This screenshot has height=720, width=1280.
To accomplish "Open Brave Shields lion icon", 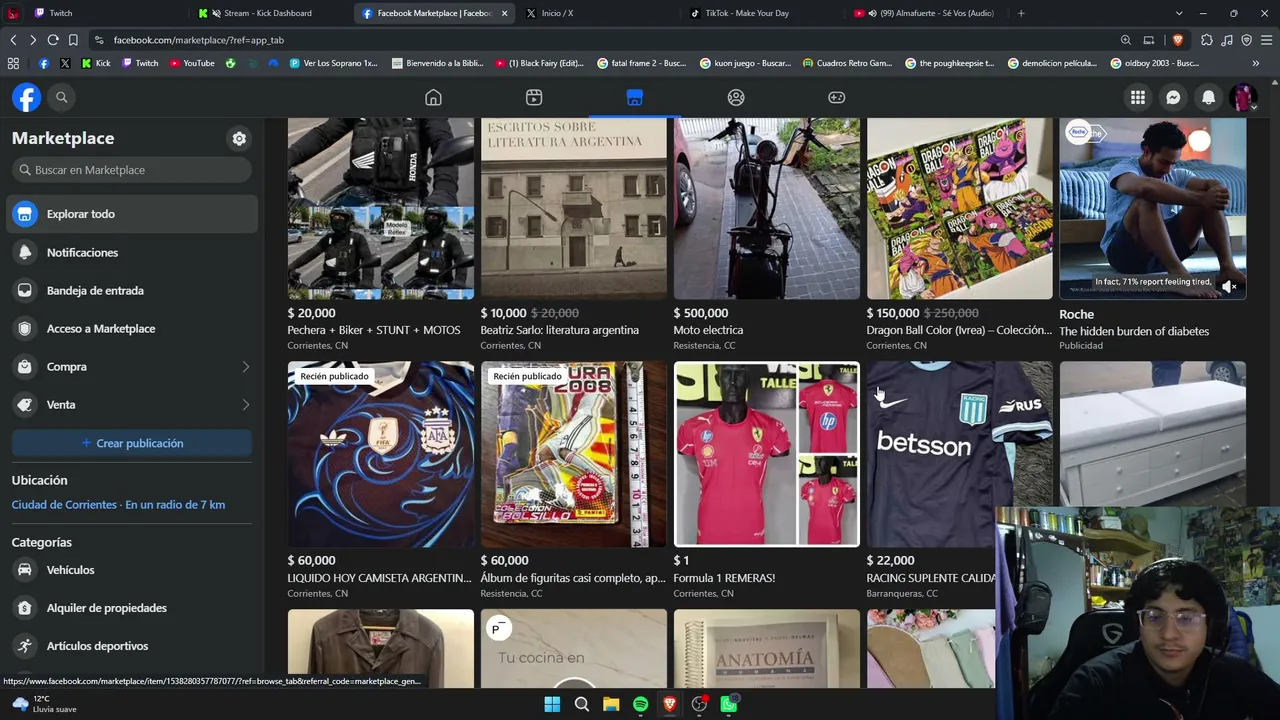I will point(1177,40).
